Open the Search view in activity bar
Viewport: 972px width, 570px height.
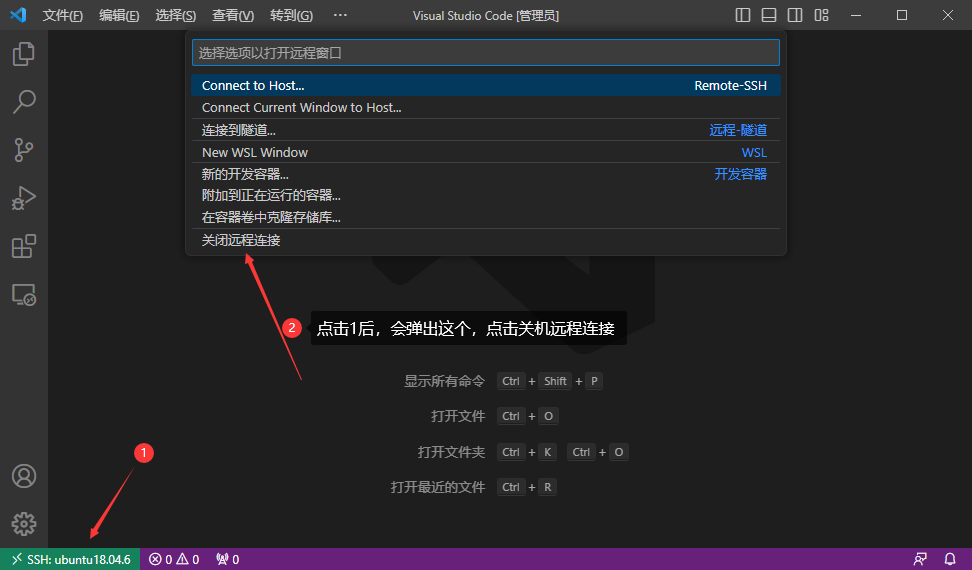24,102
